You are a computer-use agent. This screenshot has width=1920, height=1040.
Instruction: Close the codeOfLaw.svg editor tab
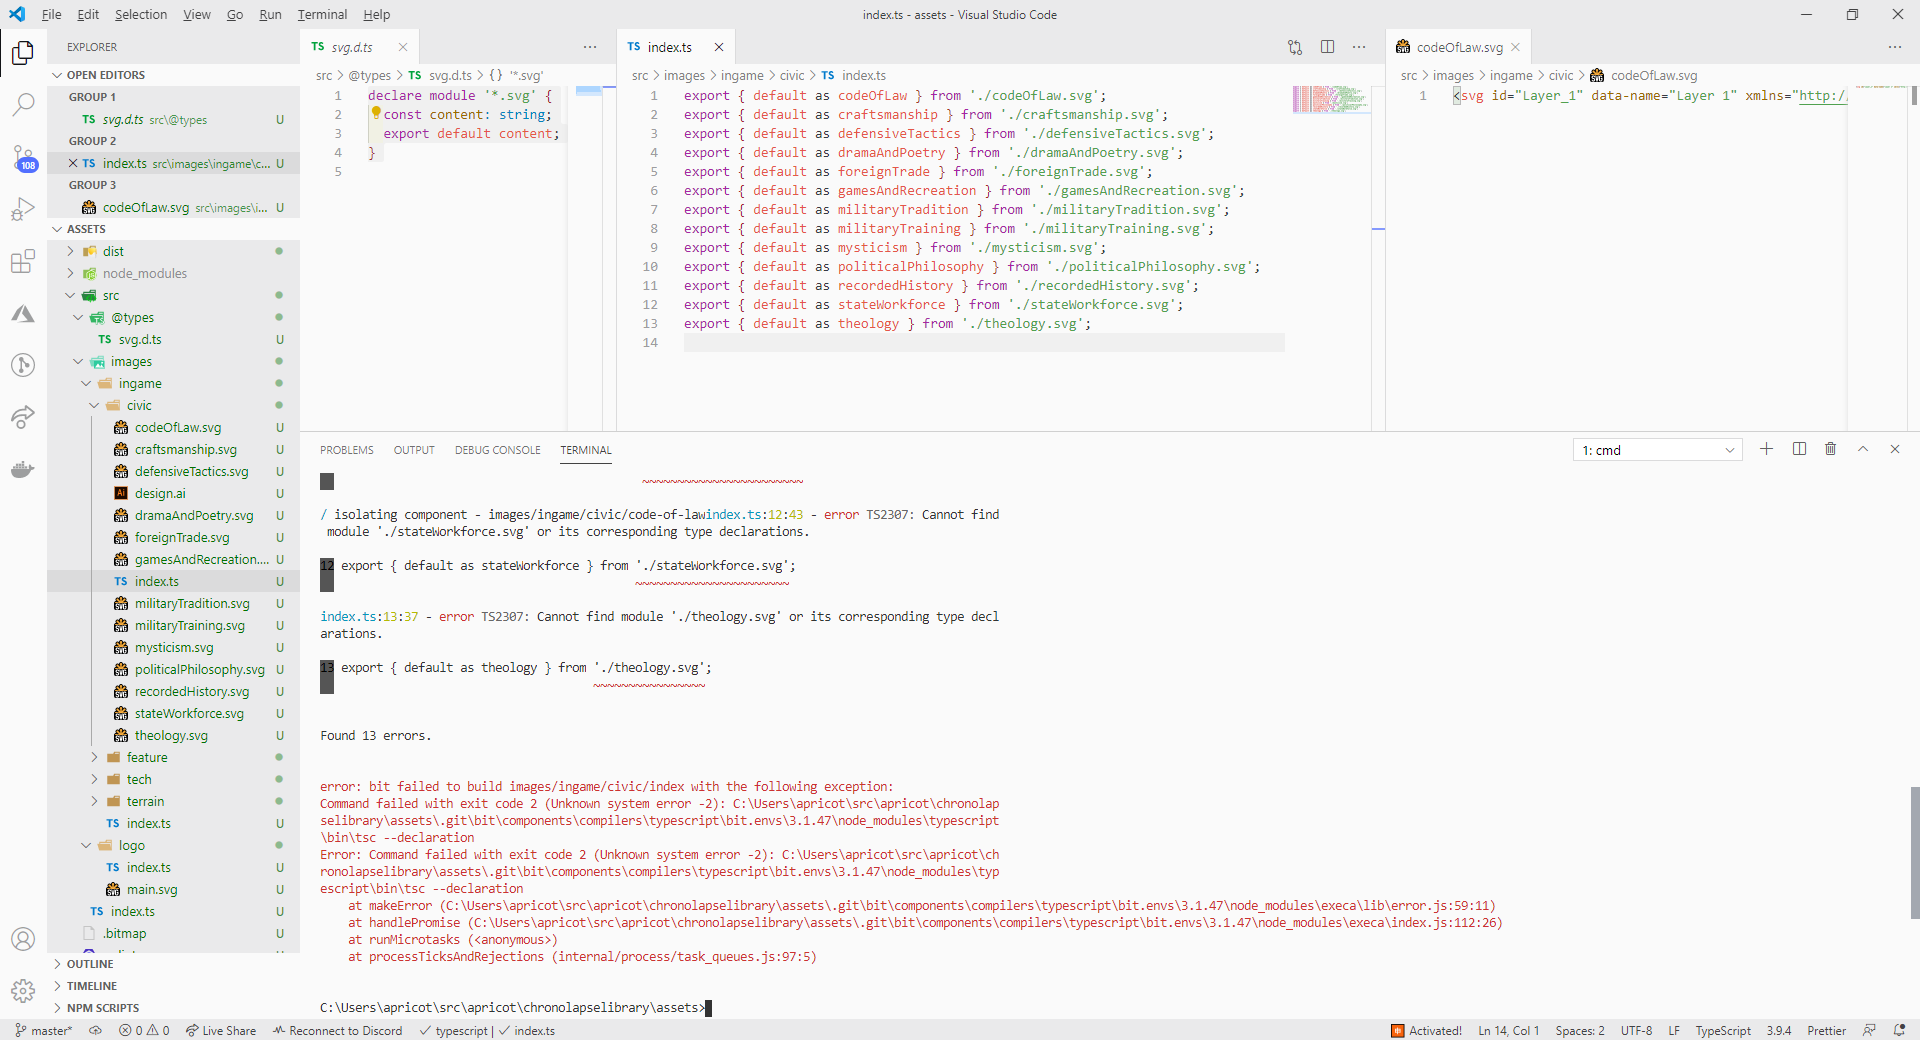click(1516, 47)
